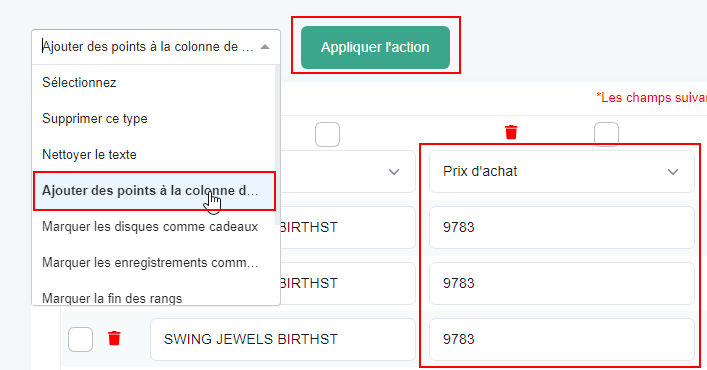Check the bottom row selection checkbox
Screen dimensions: 707x370
click(80, 339)
